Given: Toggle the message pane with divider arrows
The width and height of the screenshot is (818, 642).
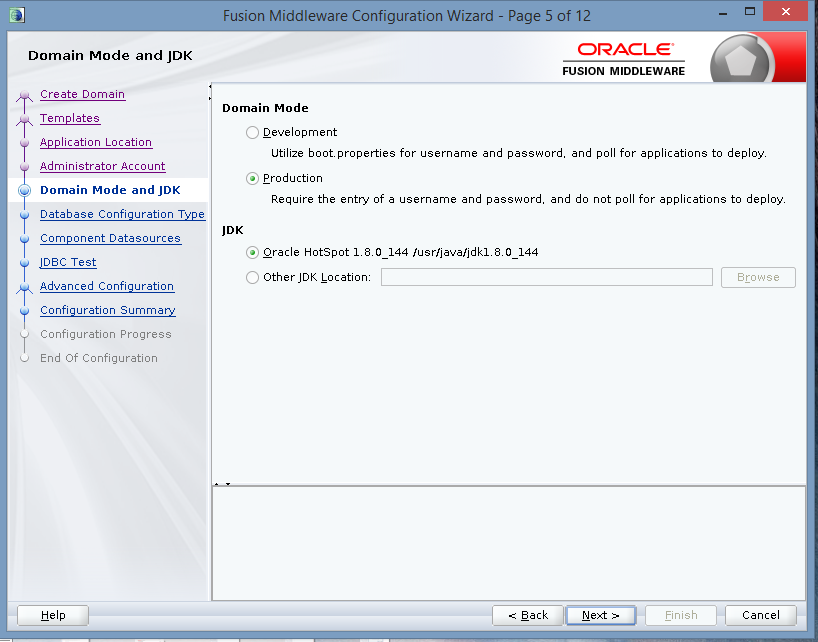Looking at the screenshot, I should (x=222, y=484).
